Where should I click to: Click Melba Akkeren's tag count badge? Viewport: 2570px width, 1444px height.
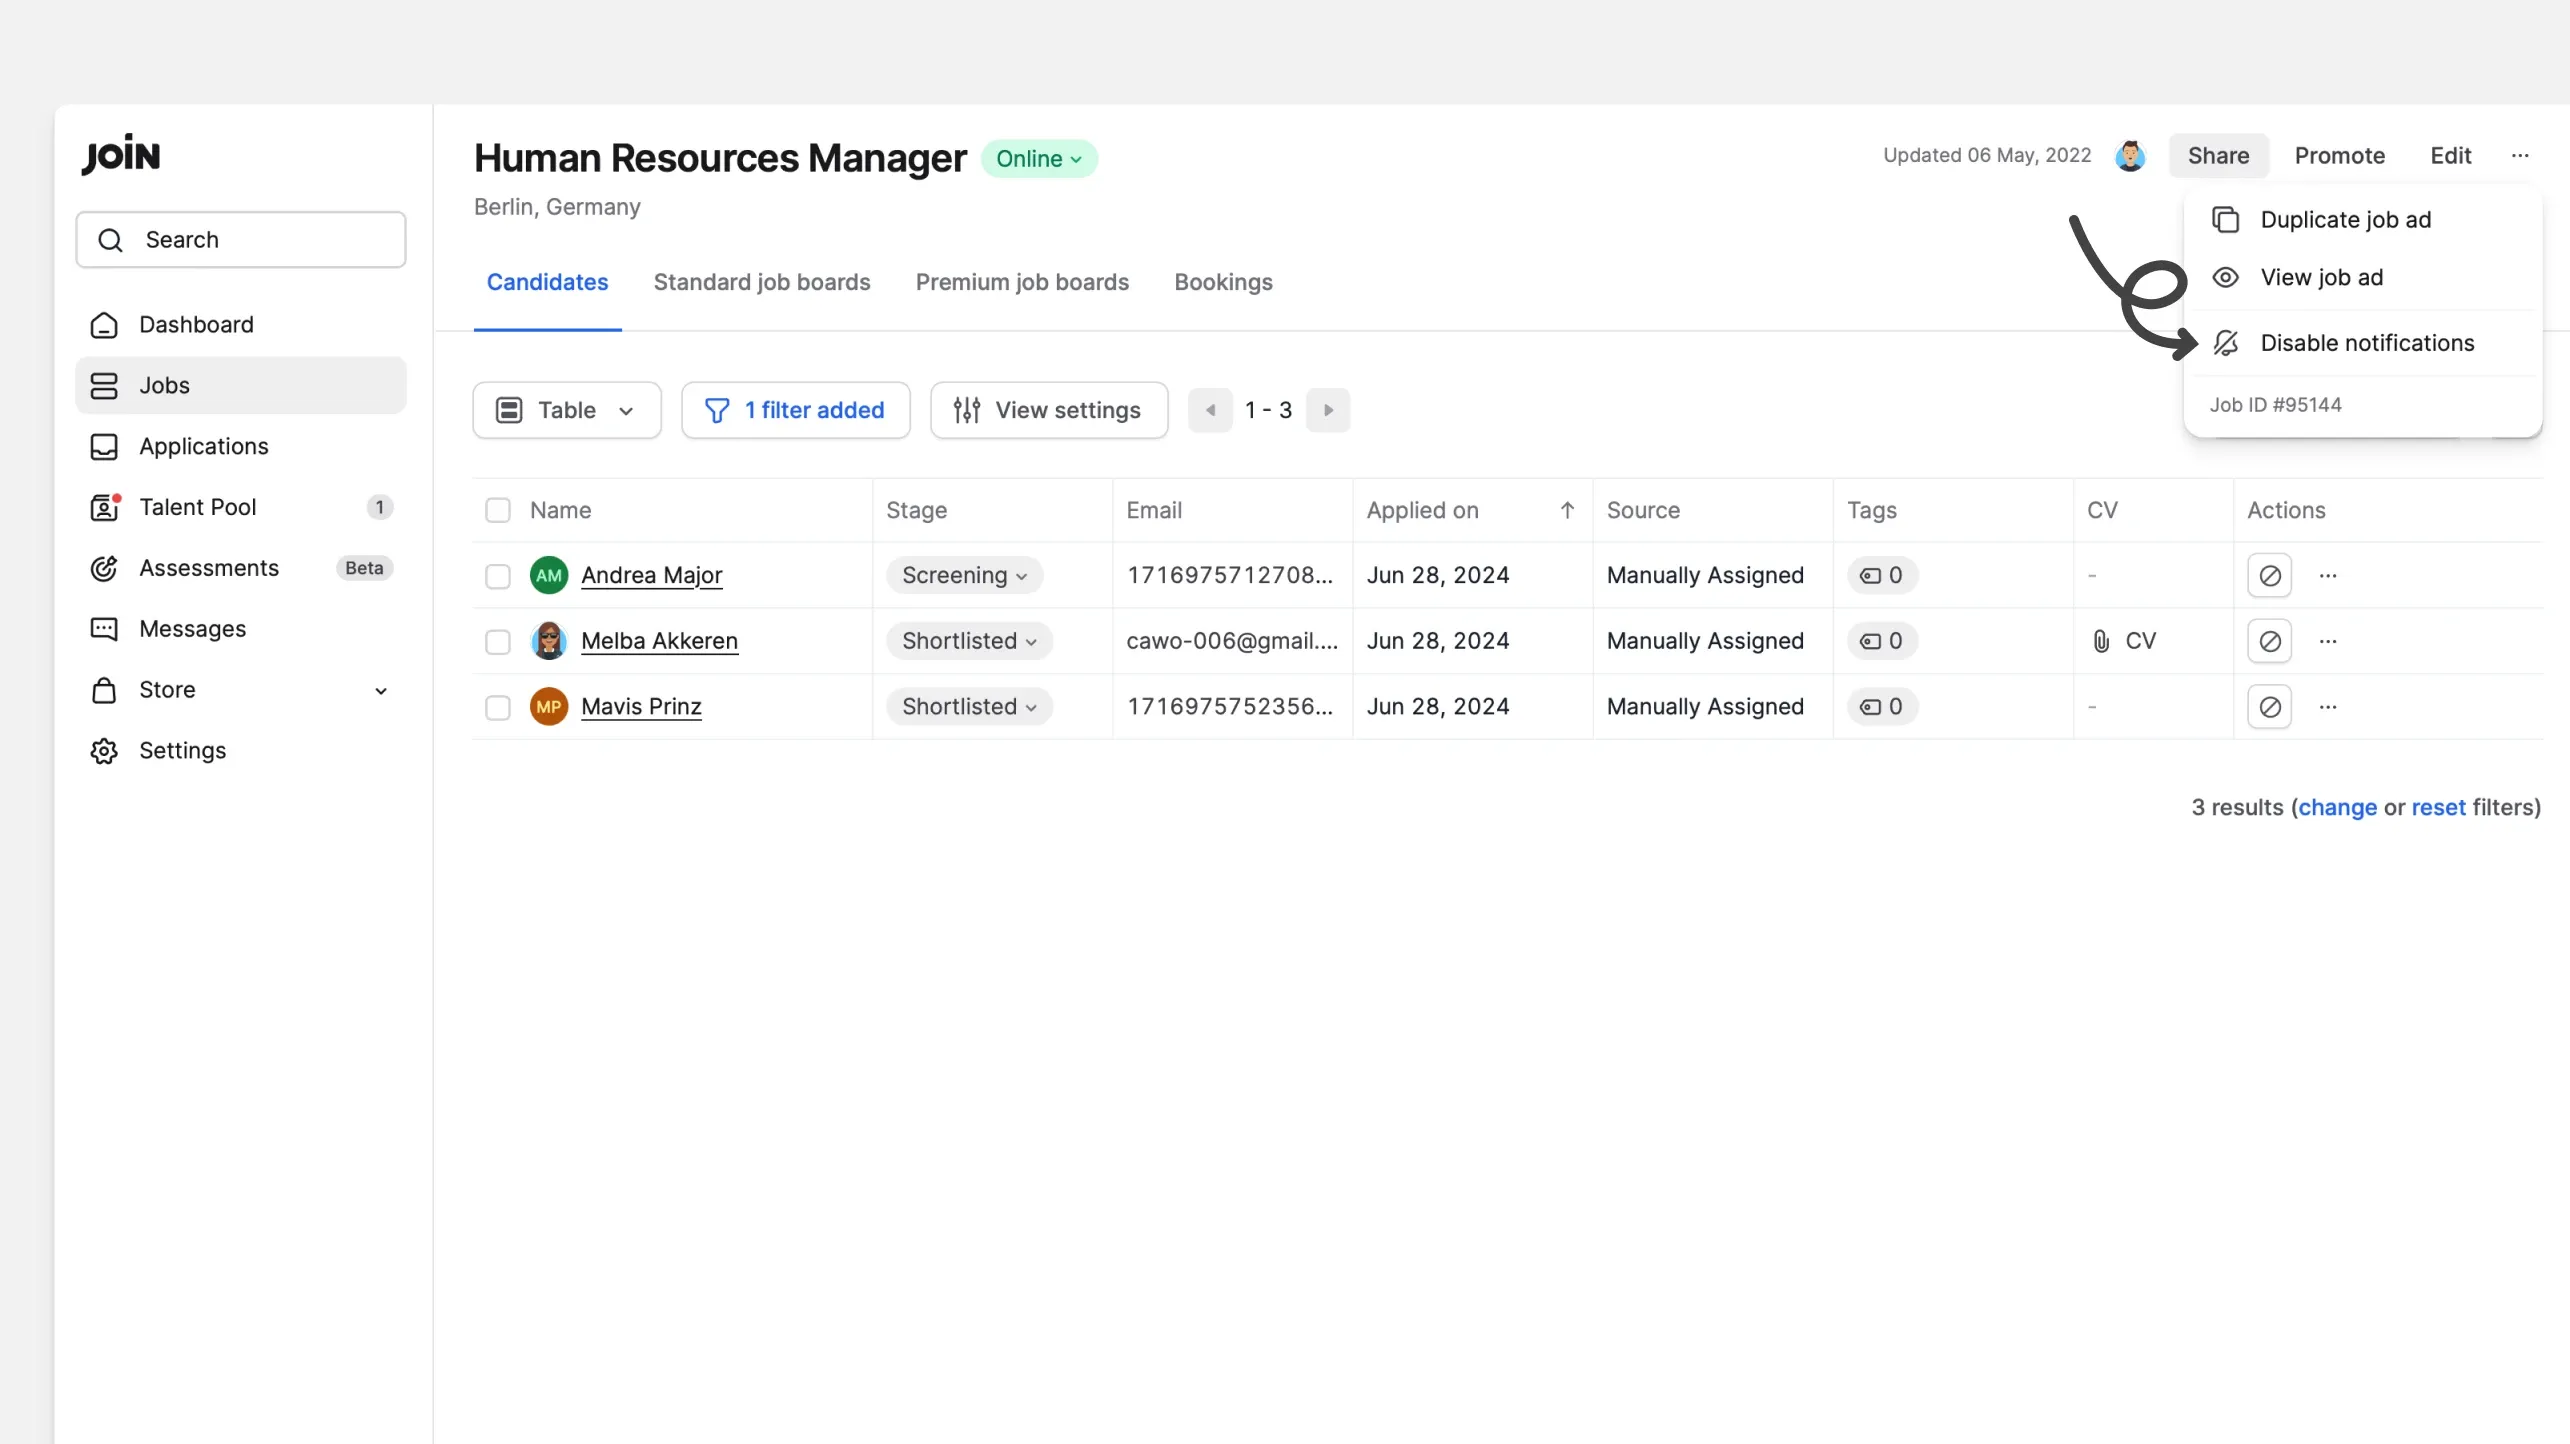coord(1881,641)
